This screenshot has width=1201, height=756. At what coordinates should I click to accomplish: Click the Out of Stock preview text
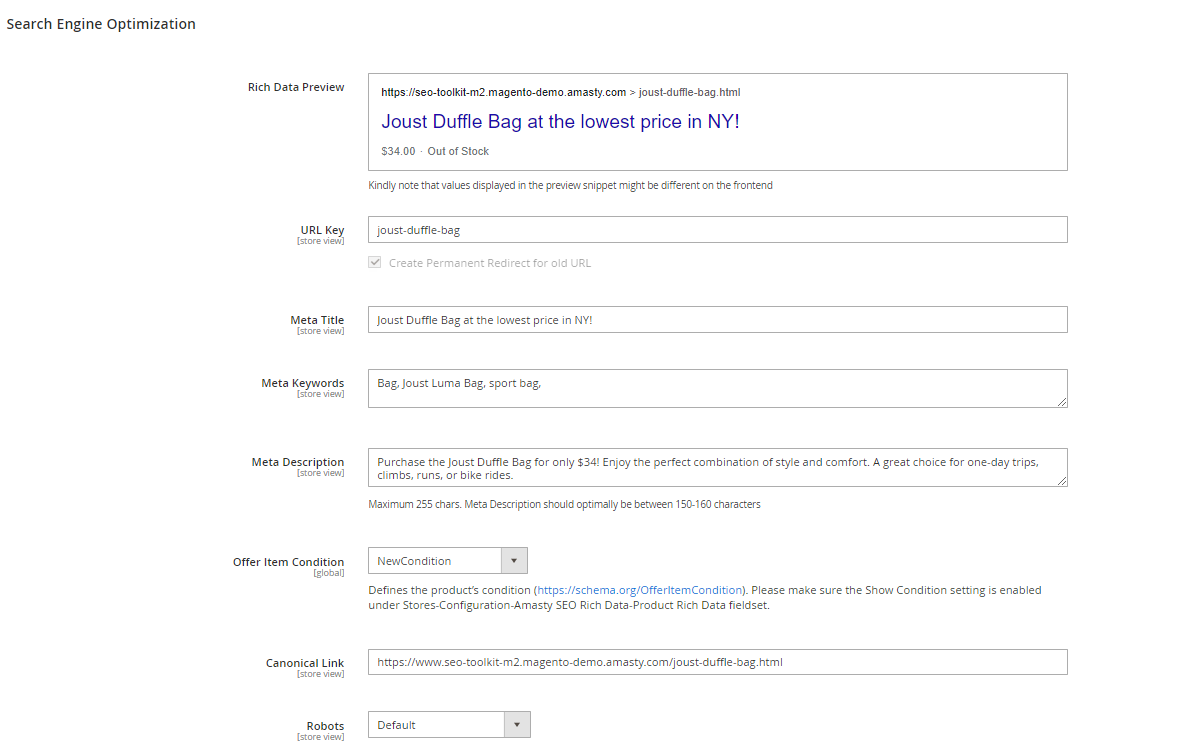pyautogui.click(x=458, y=150)
